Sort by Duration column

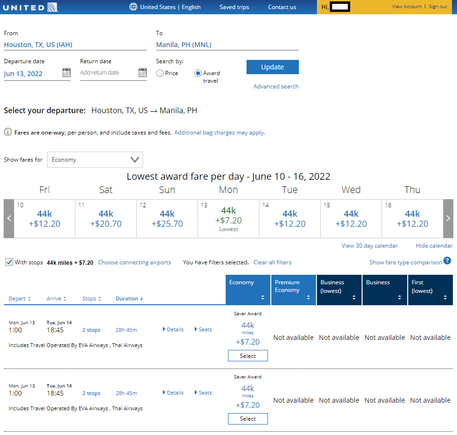pyautogui.click(x=129, y=299)
